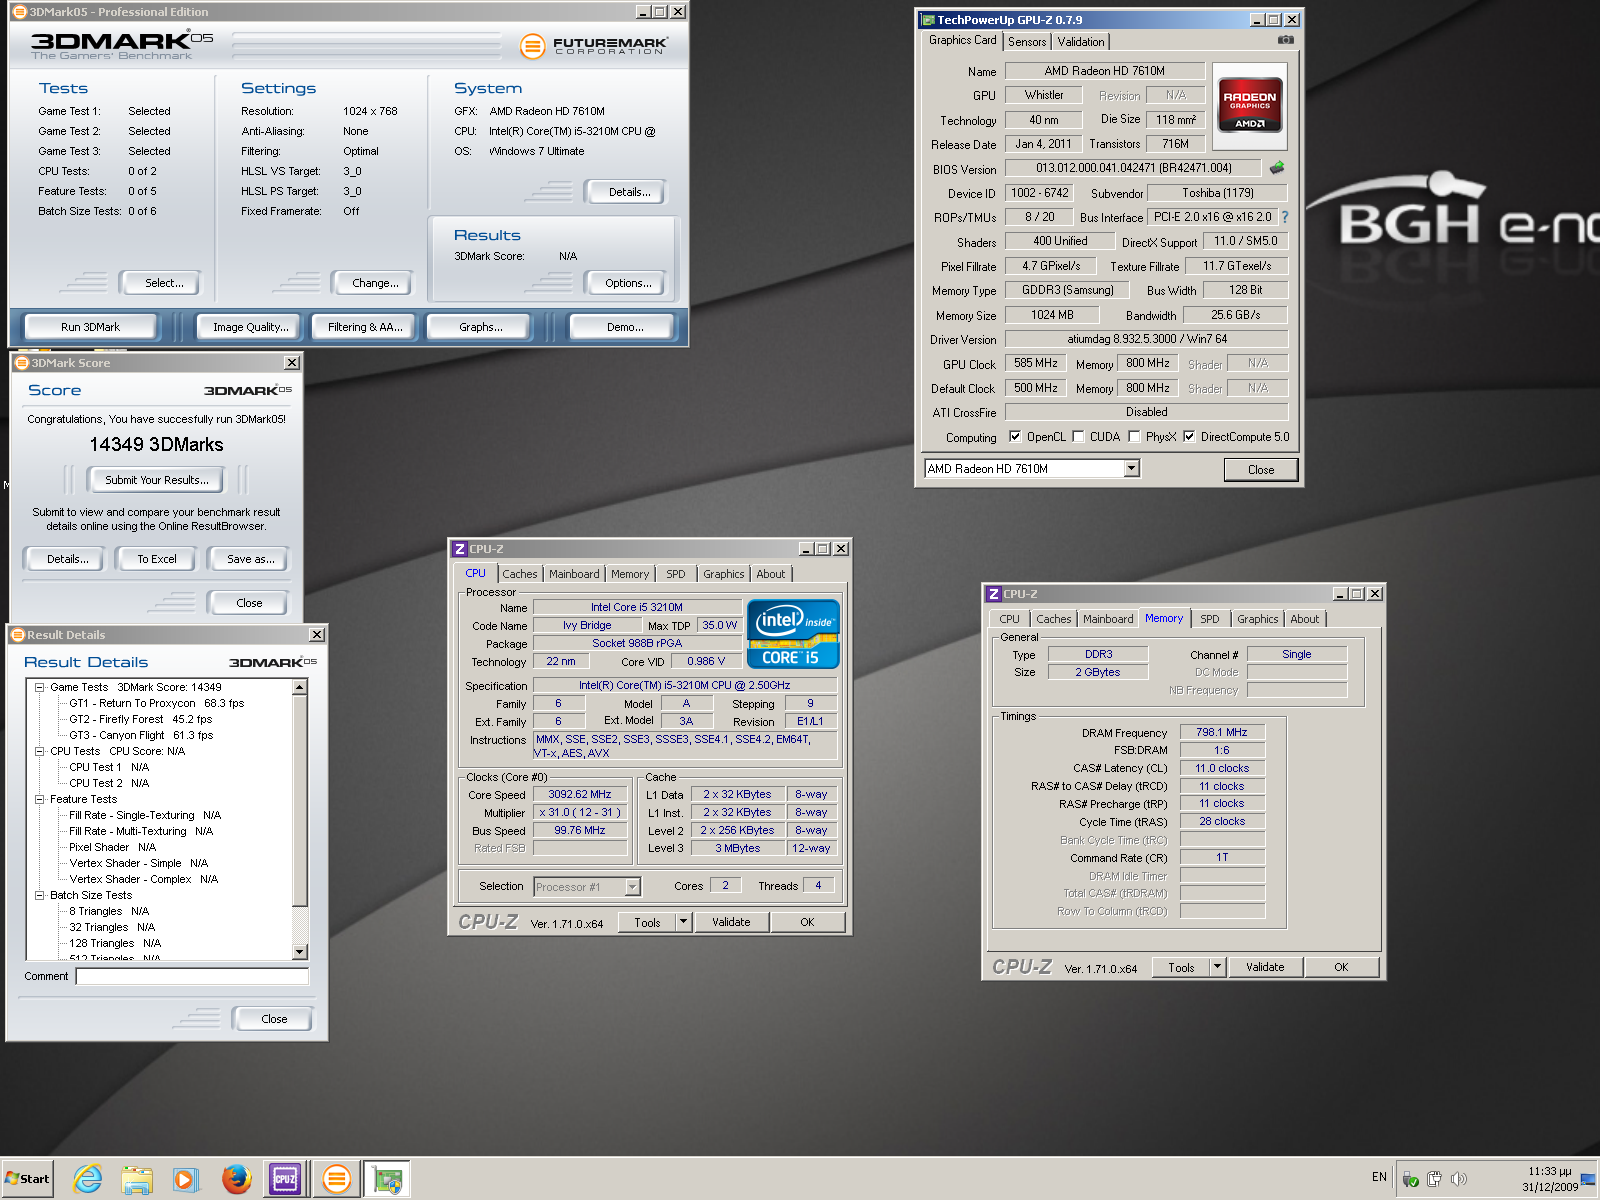The height and width of the screenshot is (1200, 1600).
Task: Click the Result Details scrollbar thumb
Action: tap(300, 800)
